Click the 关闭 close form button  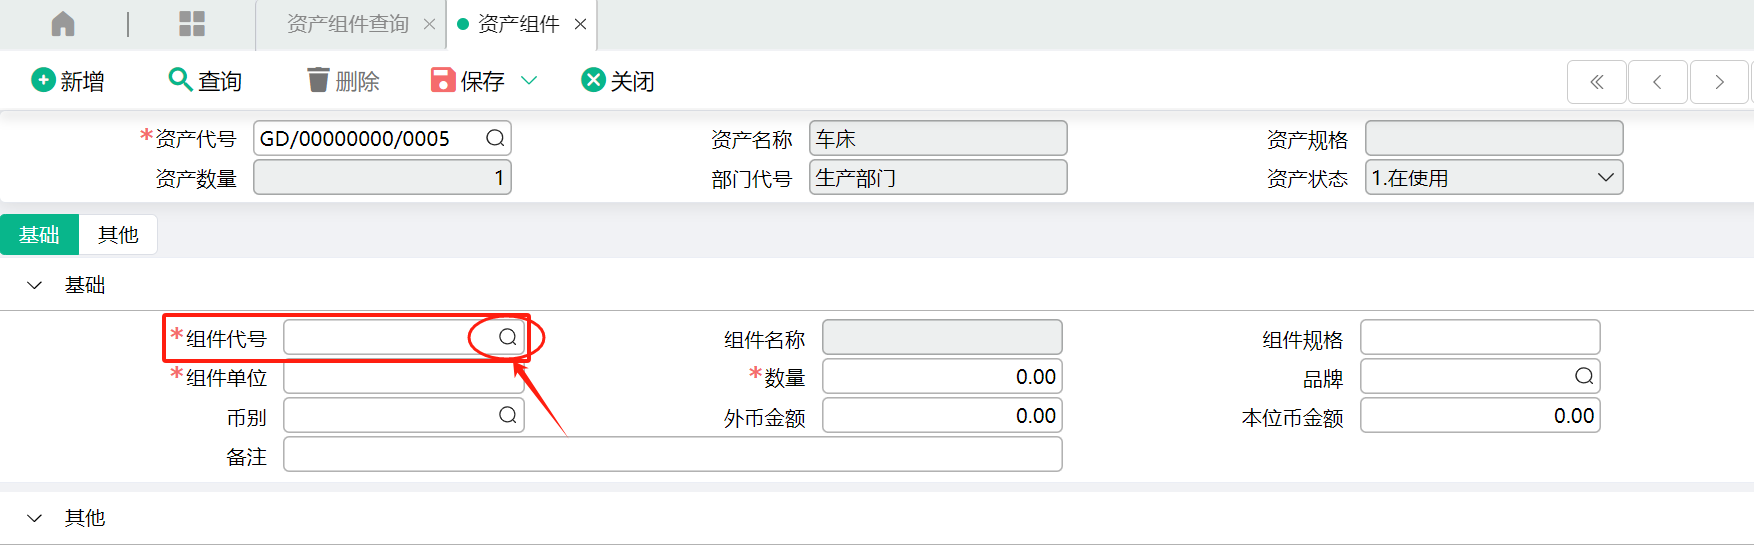click(x=618, y=80)
